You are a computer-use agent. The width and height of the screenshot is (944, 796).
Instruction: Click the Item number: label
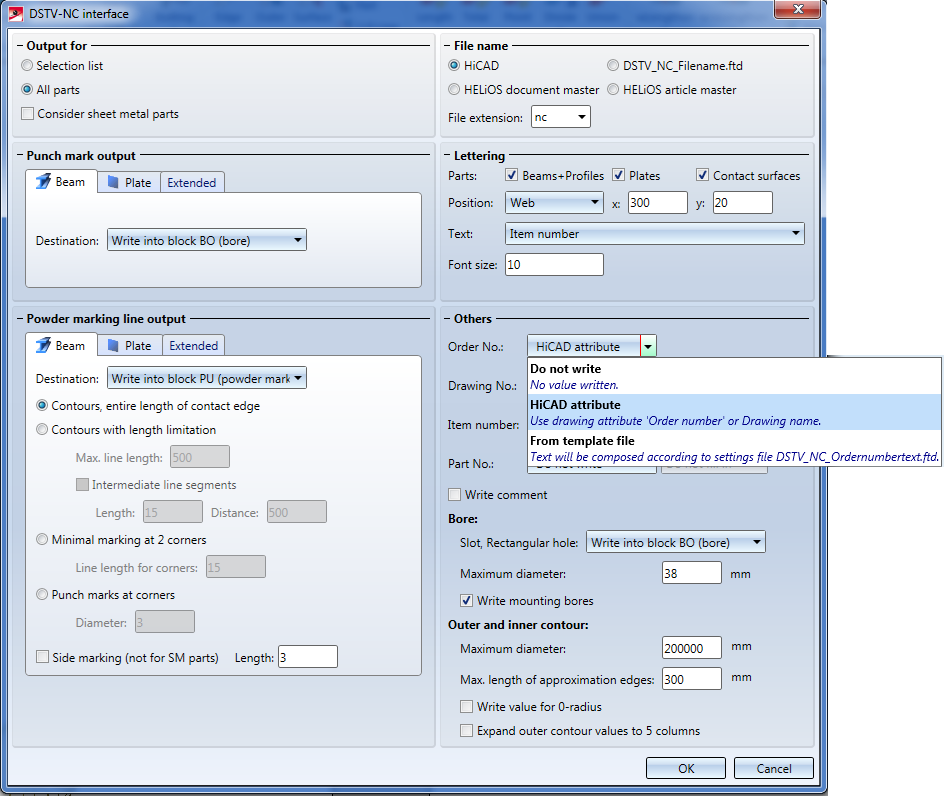(483, 424)
